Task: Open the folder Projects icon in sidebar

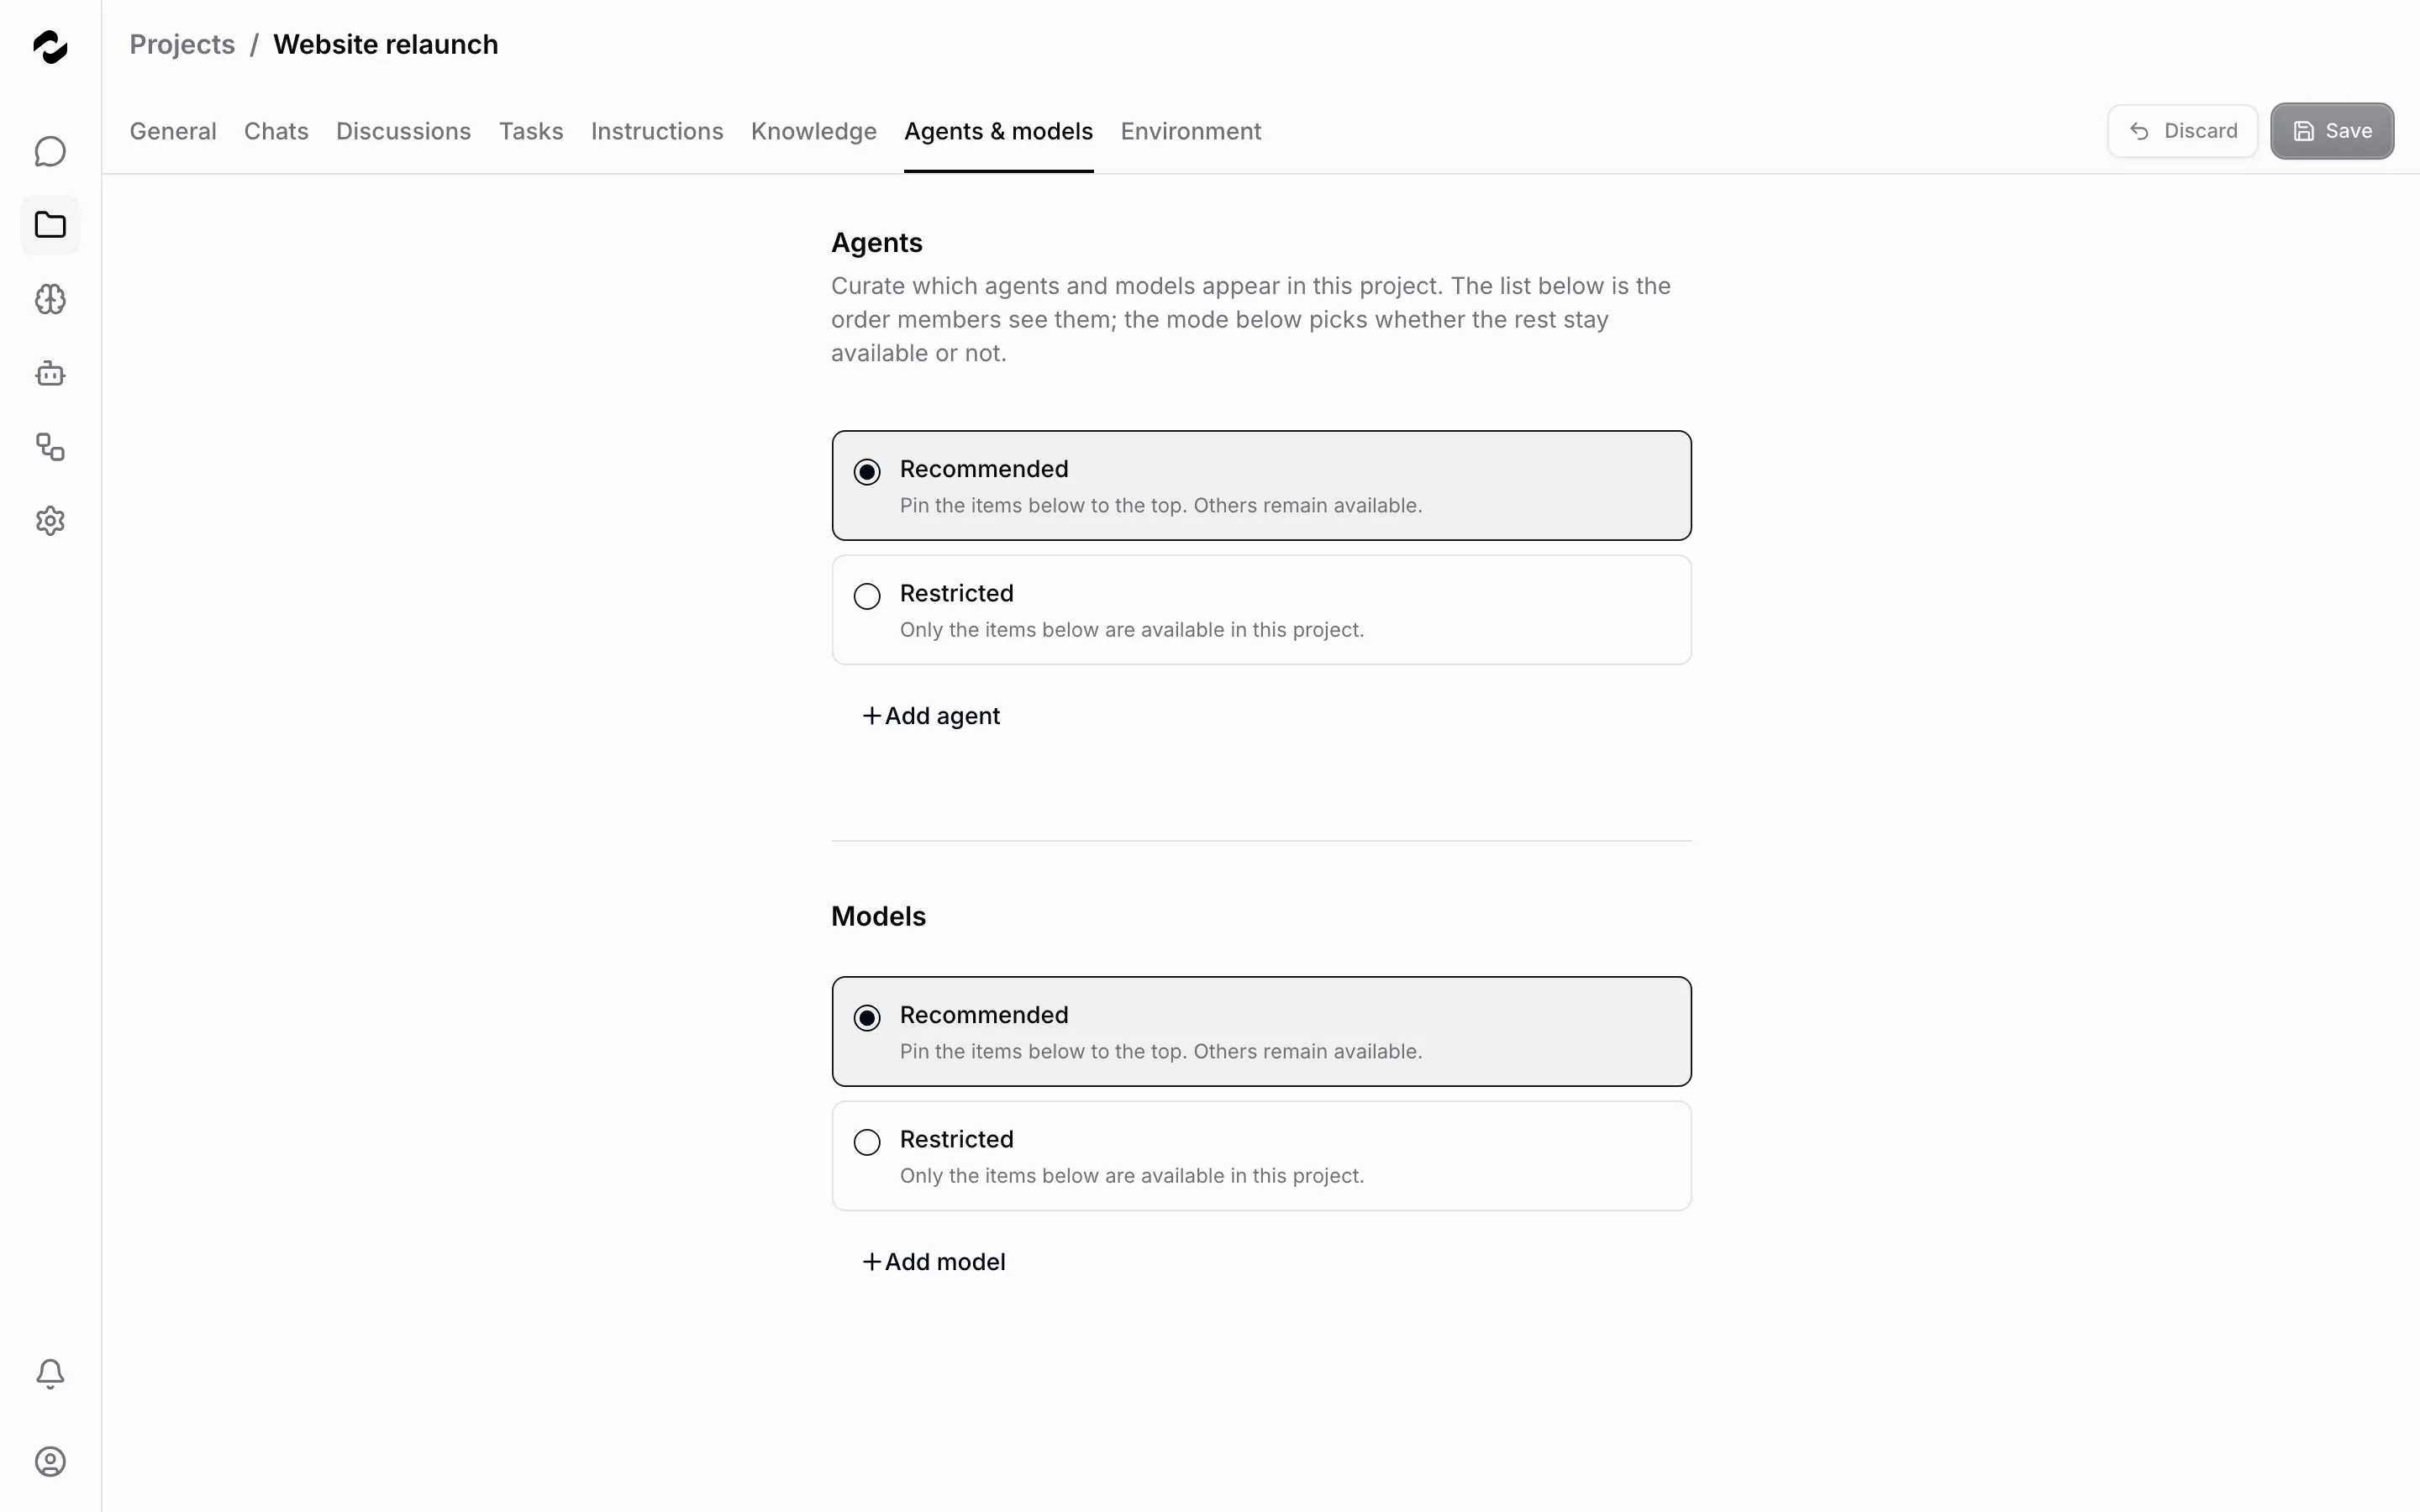Action: coord(50,225)
